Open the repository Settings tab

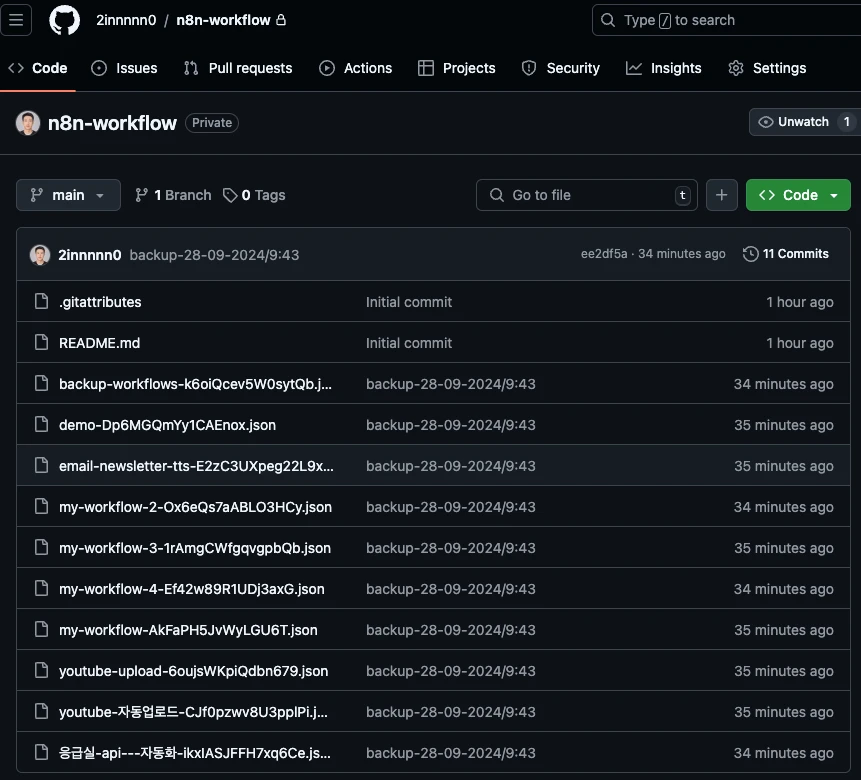point(767,68)
